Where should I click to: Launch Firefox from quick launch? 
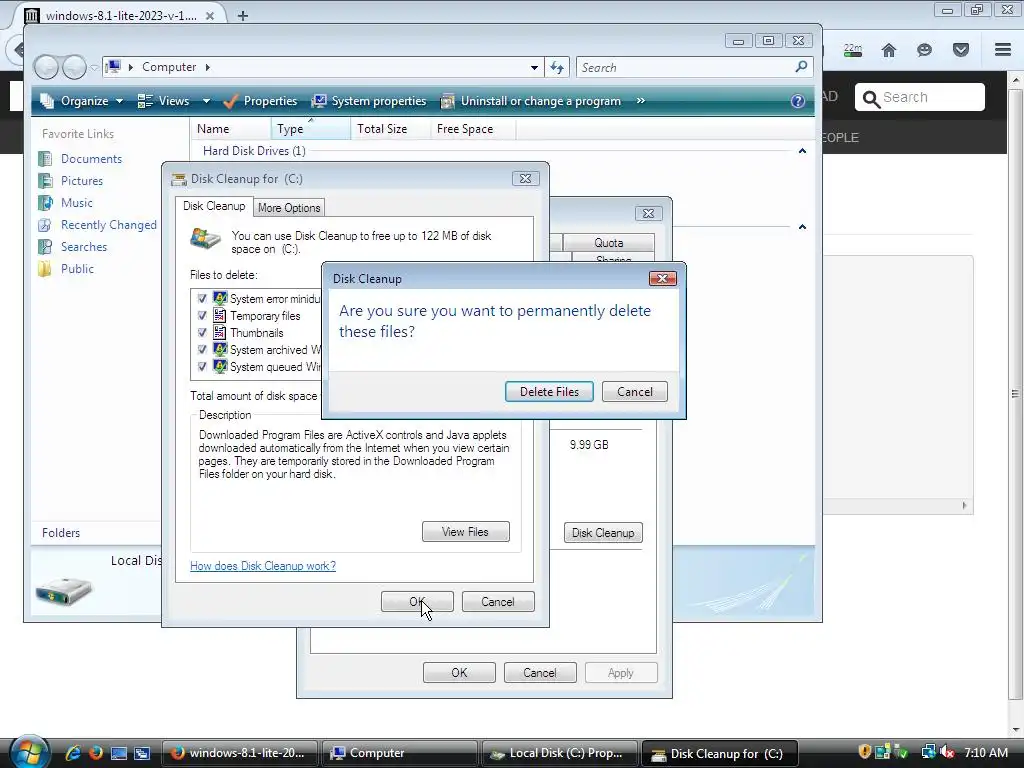point(95,753)
